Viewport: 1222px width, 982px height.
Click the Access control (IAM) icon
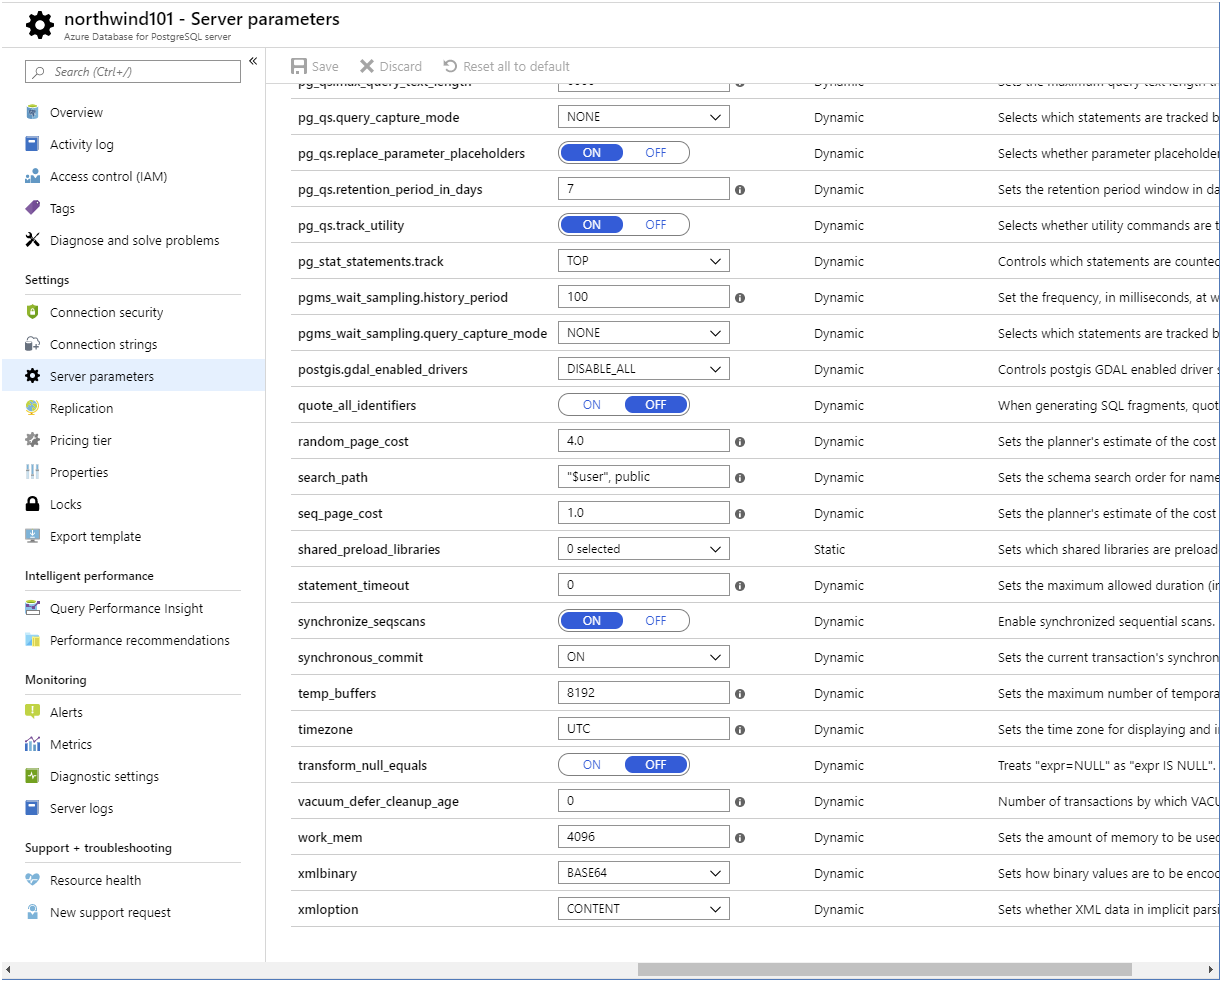click(33, 176)
